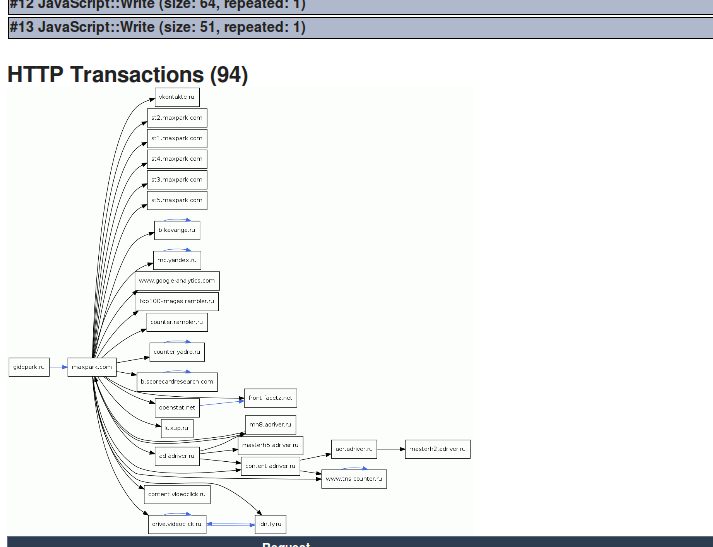Select the st1.maxpark.com graph node
Image resolution: width=713 pixels, height=547 pixels.
pyautogui.click(x=177, y=138)
